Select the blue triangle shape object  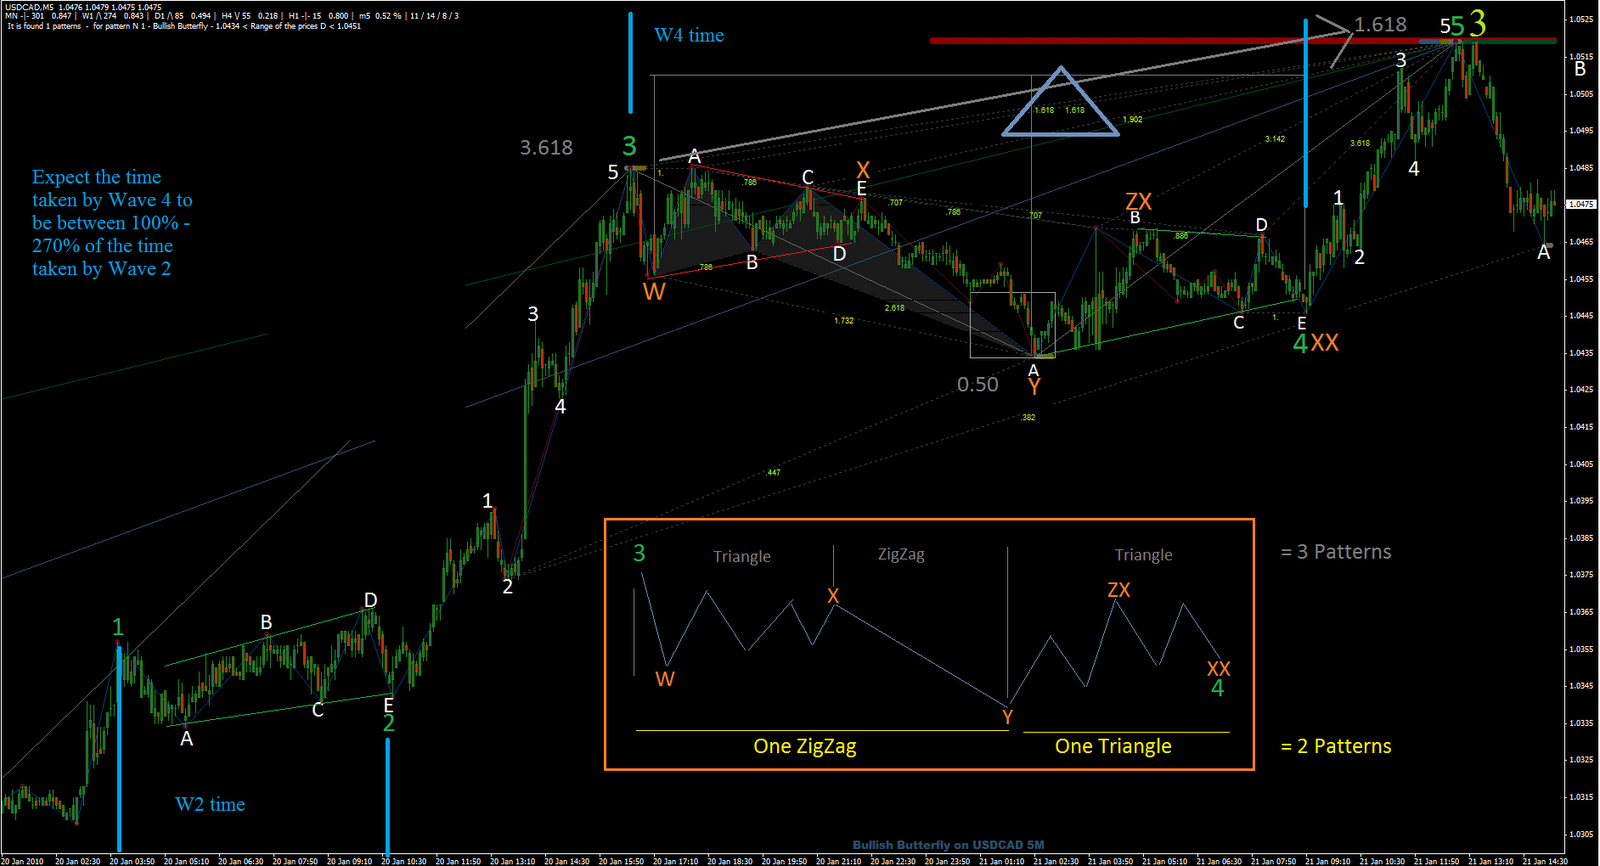(x=1060, y=102)
